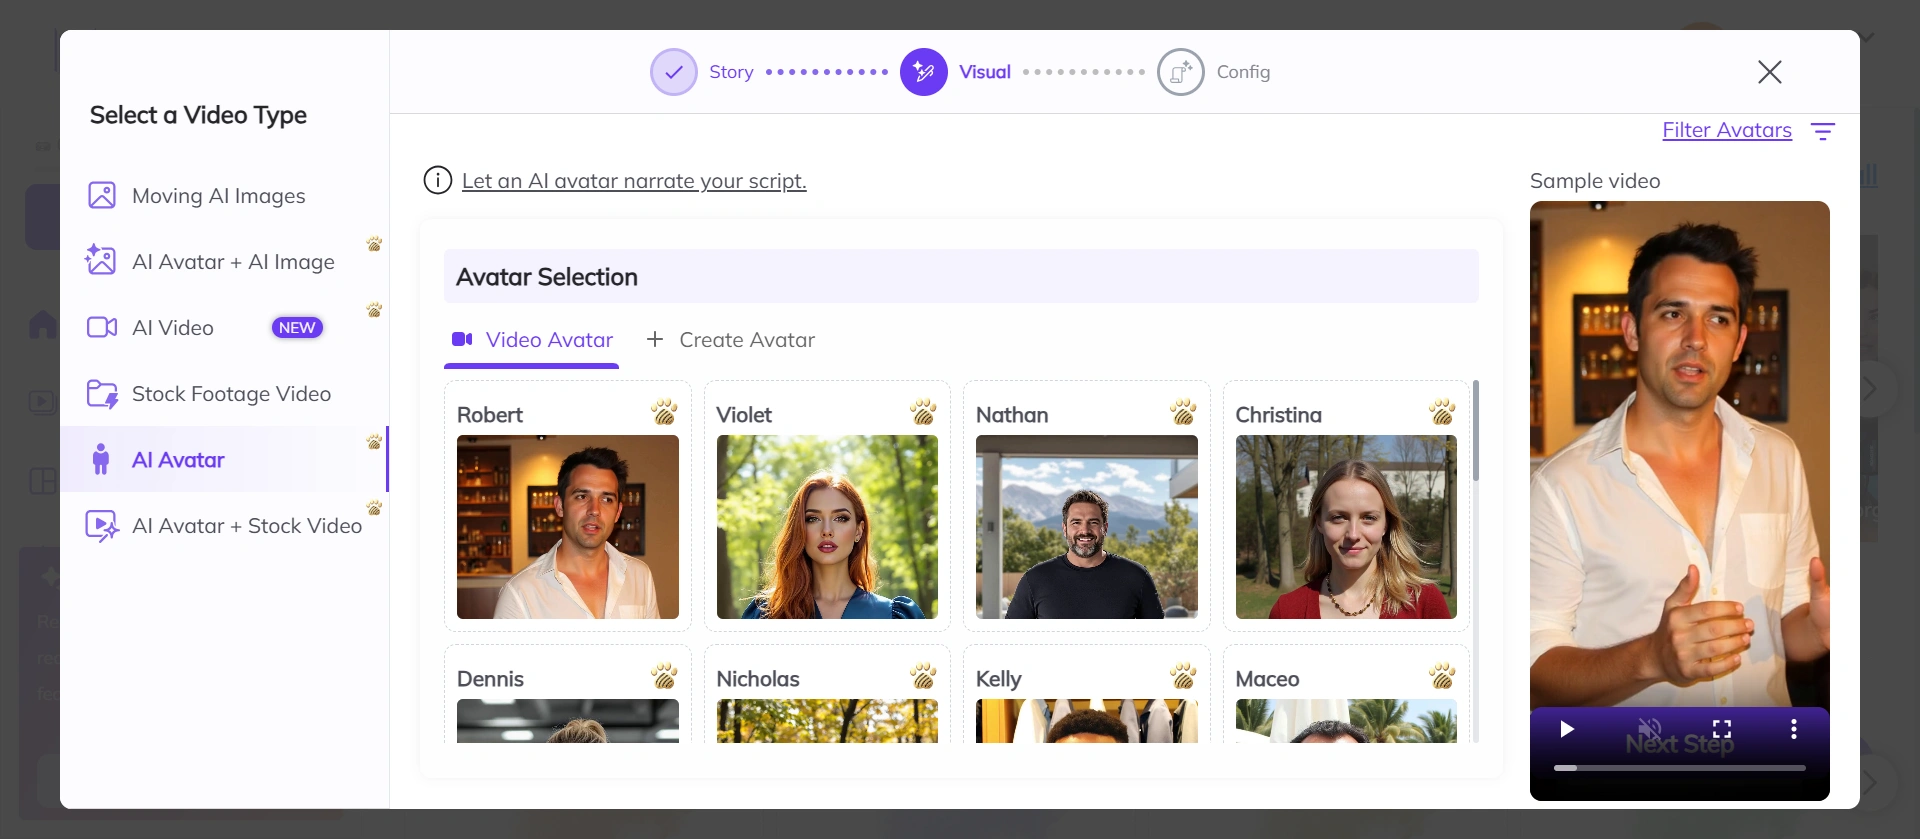Click the avatar list scrollbar

point(1475,430)
